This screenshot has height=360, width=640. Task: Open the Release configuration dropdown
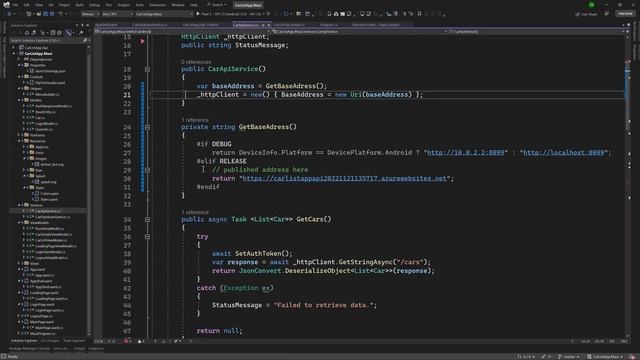[x=90, y=14]
